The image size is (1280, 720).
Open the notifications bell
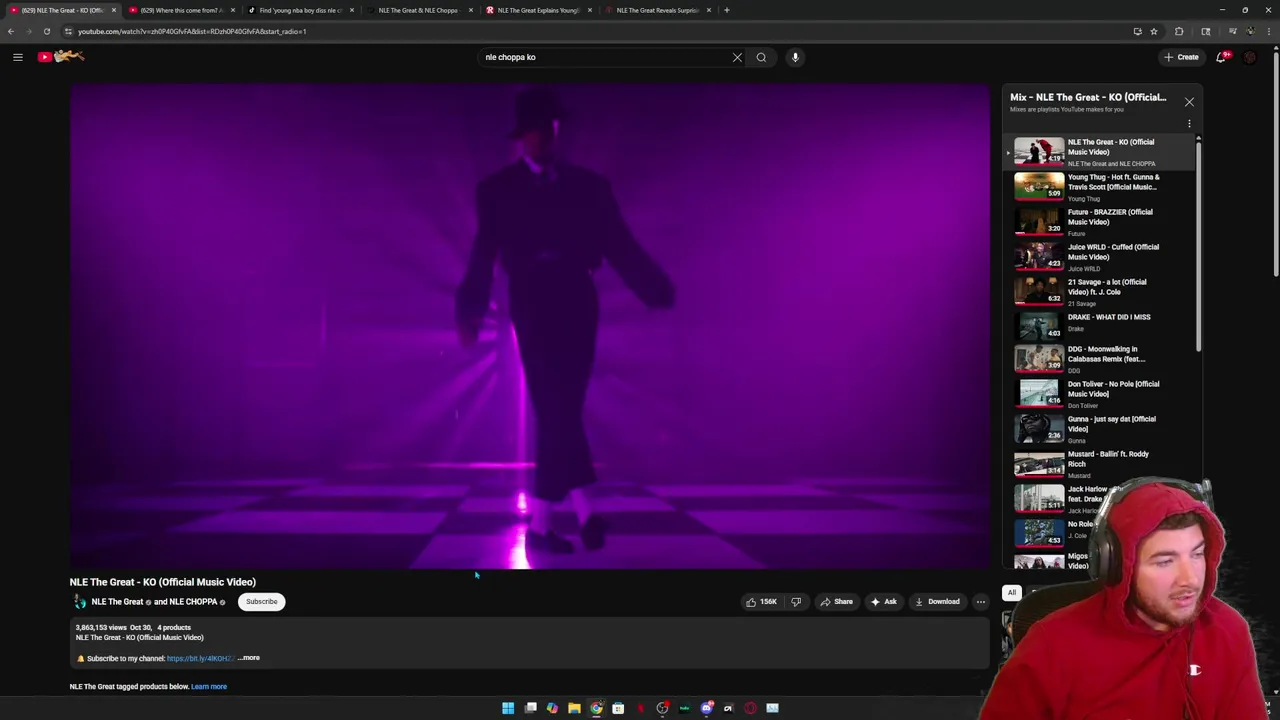tap(1221, 57)
